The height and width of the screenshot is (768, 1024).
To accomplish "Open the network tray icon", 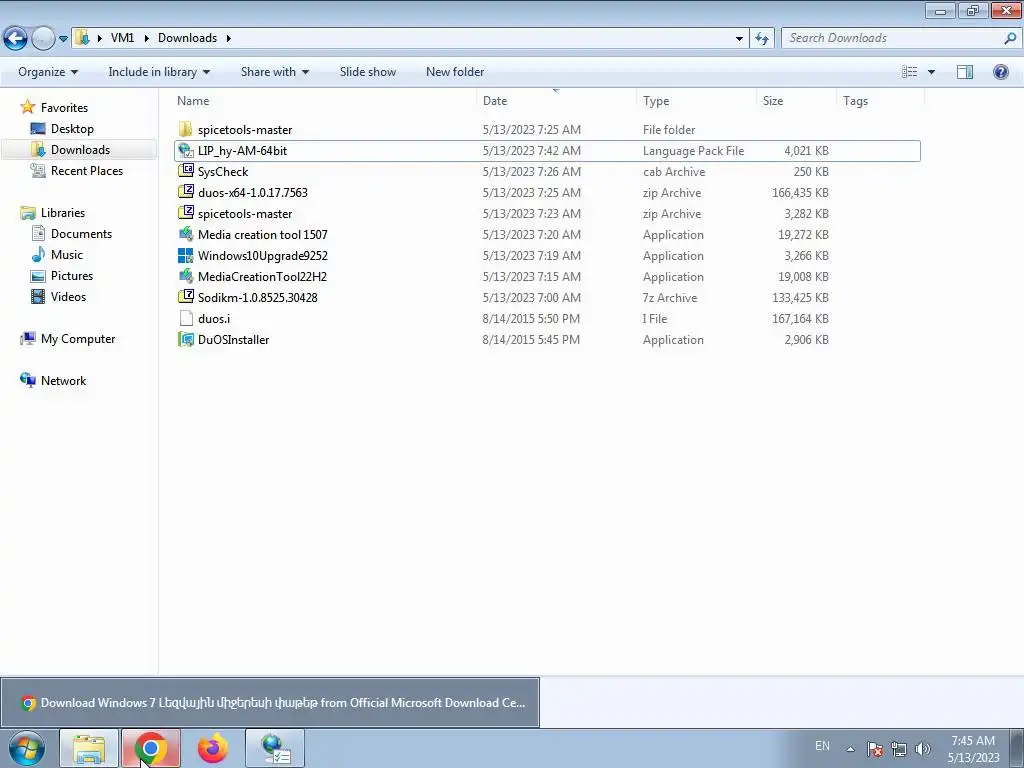I will click(899, 748).
